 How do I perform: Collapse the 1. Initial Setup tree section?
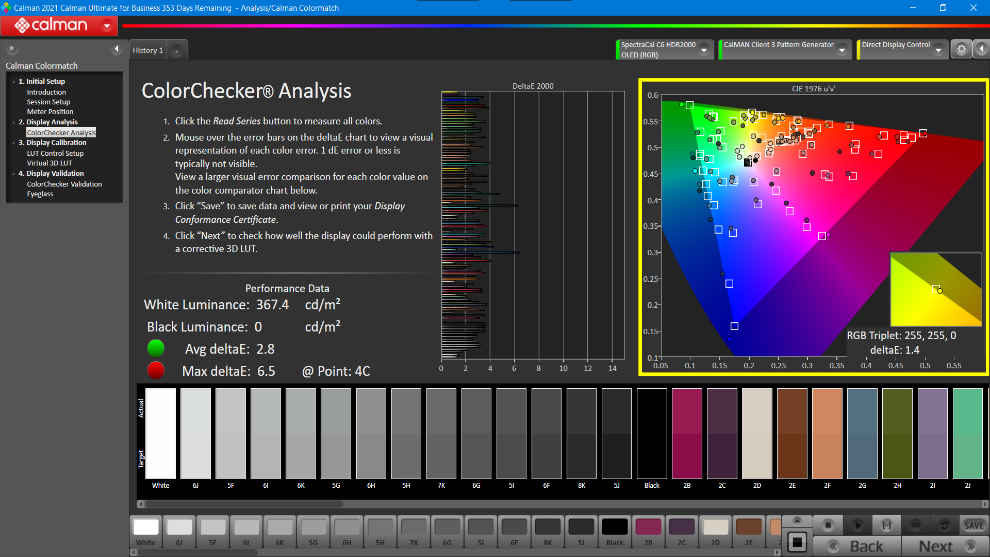click(x=13, y=81)
